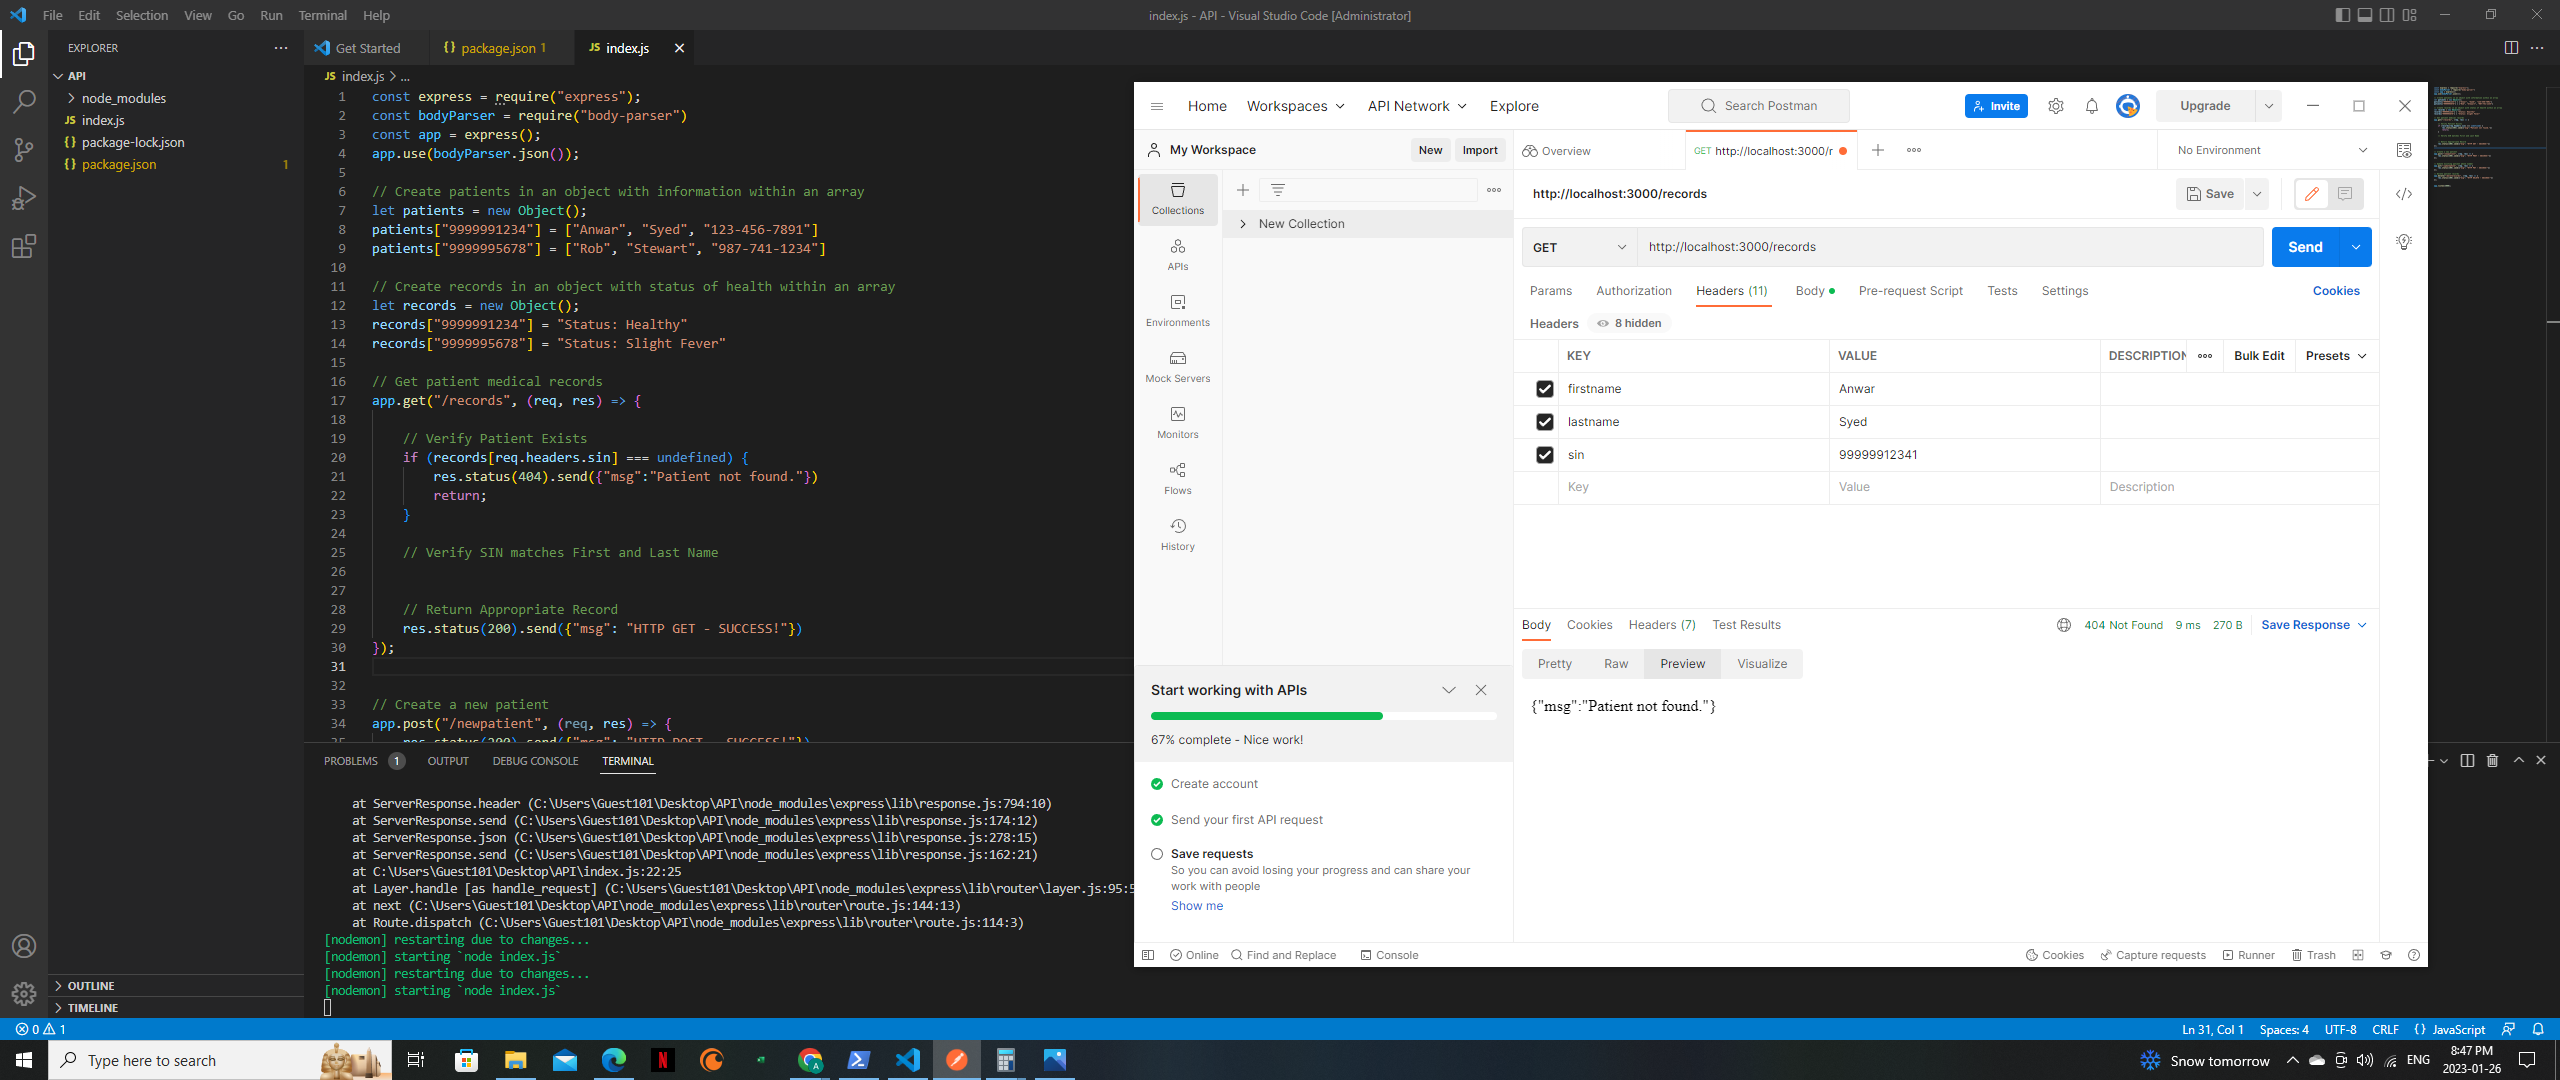The image size is (2560, 1080).
Task: Toggle the lastname header checkbox
Action: pyautogui.click(x=1544, y=423)
